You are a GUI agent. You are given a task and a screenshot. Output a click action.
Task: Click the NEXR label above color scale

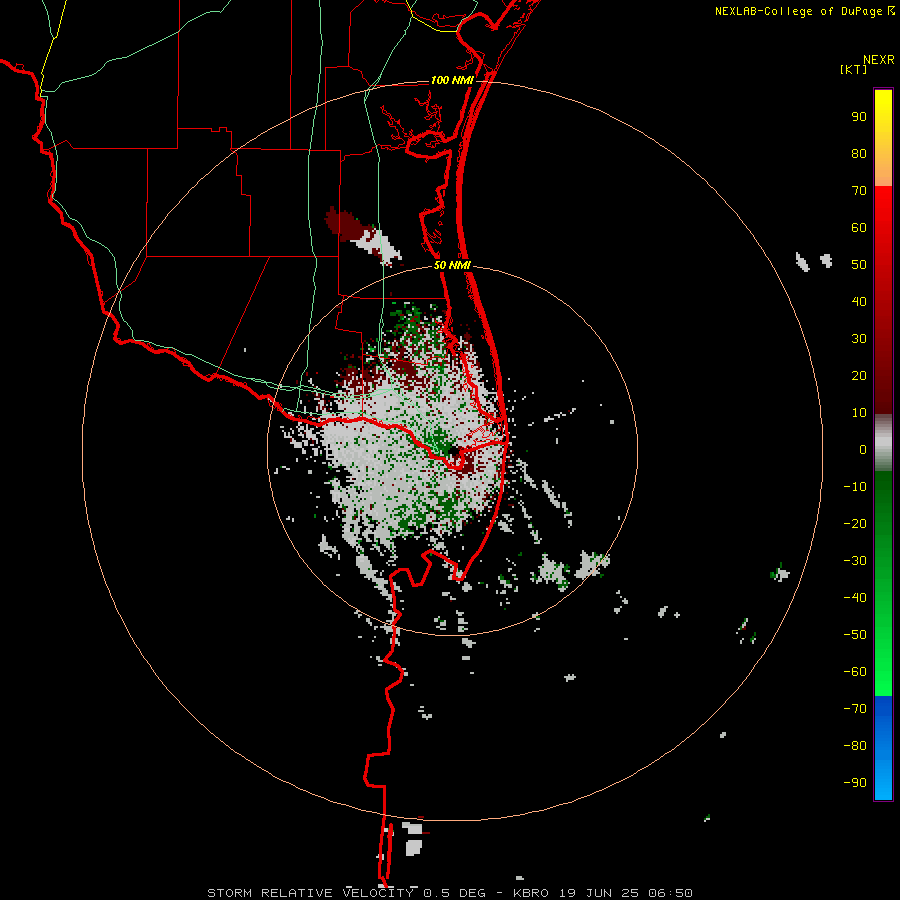click(x=879, y=60)
